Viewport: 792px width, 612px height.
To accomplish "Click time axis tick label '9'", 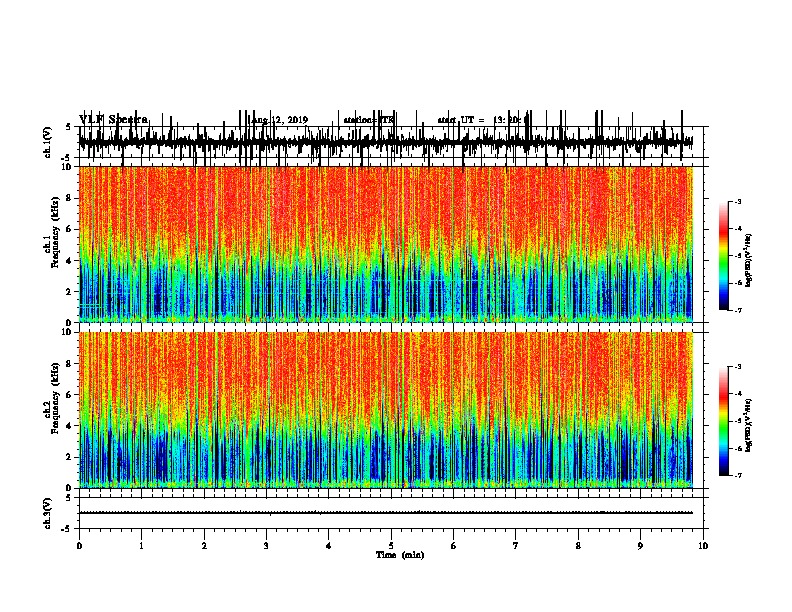I will tap(640, 546).
